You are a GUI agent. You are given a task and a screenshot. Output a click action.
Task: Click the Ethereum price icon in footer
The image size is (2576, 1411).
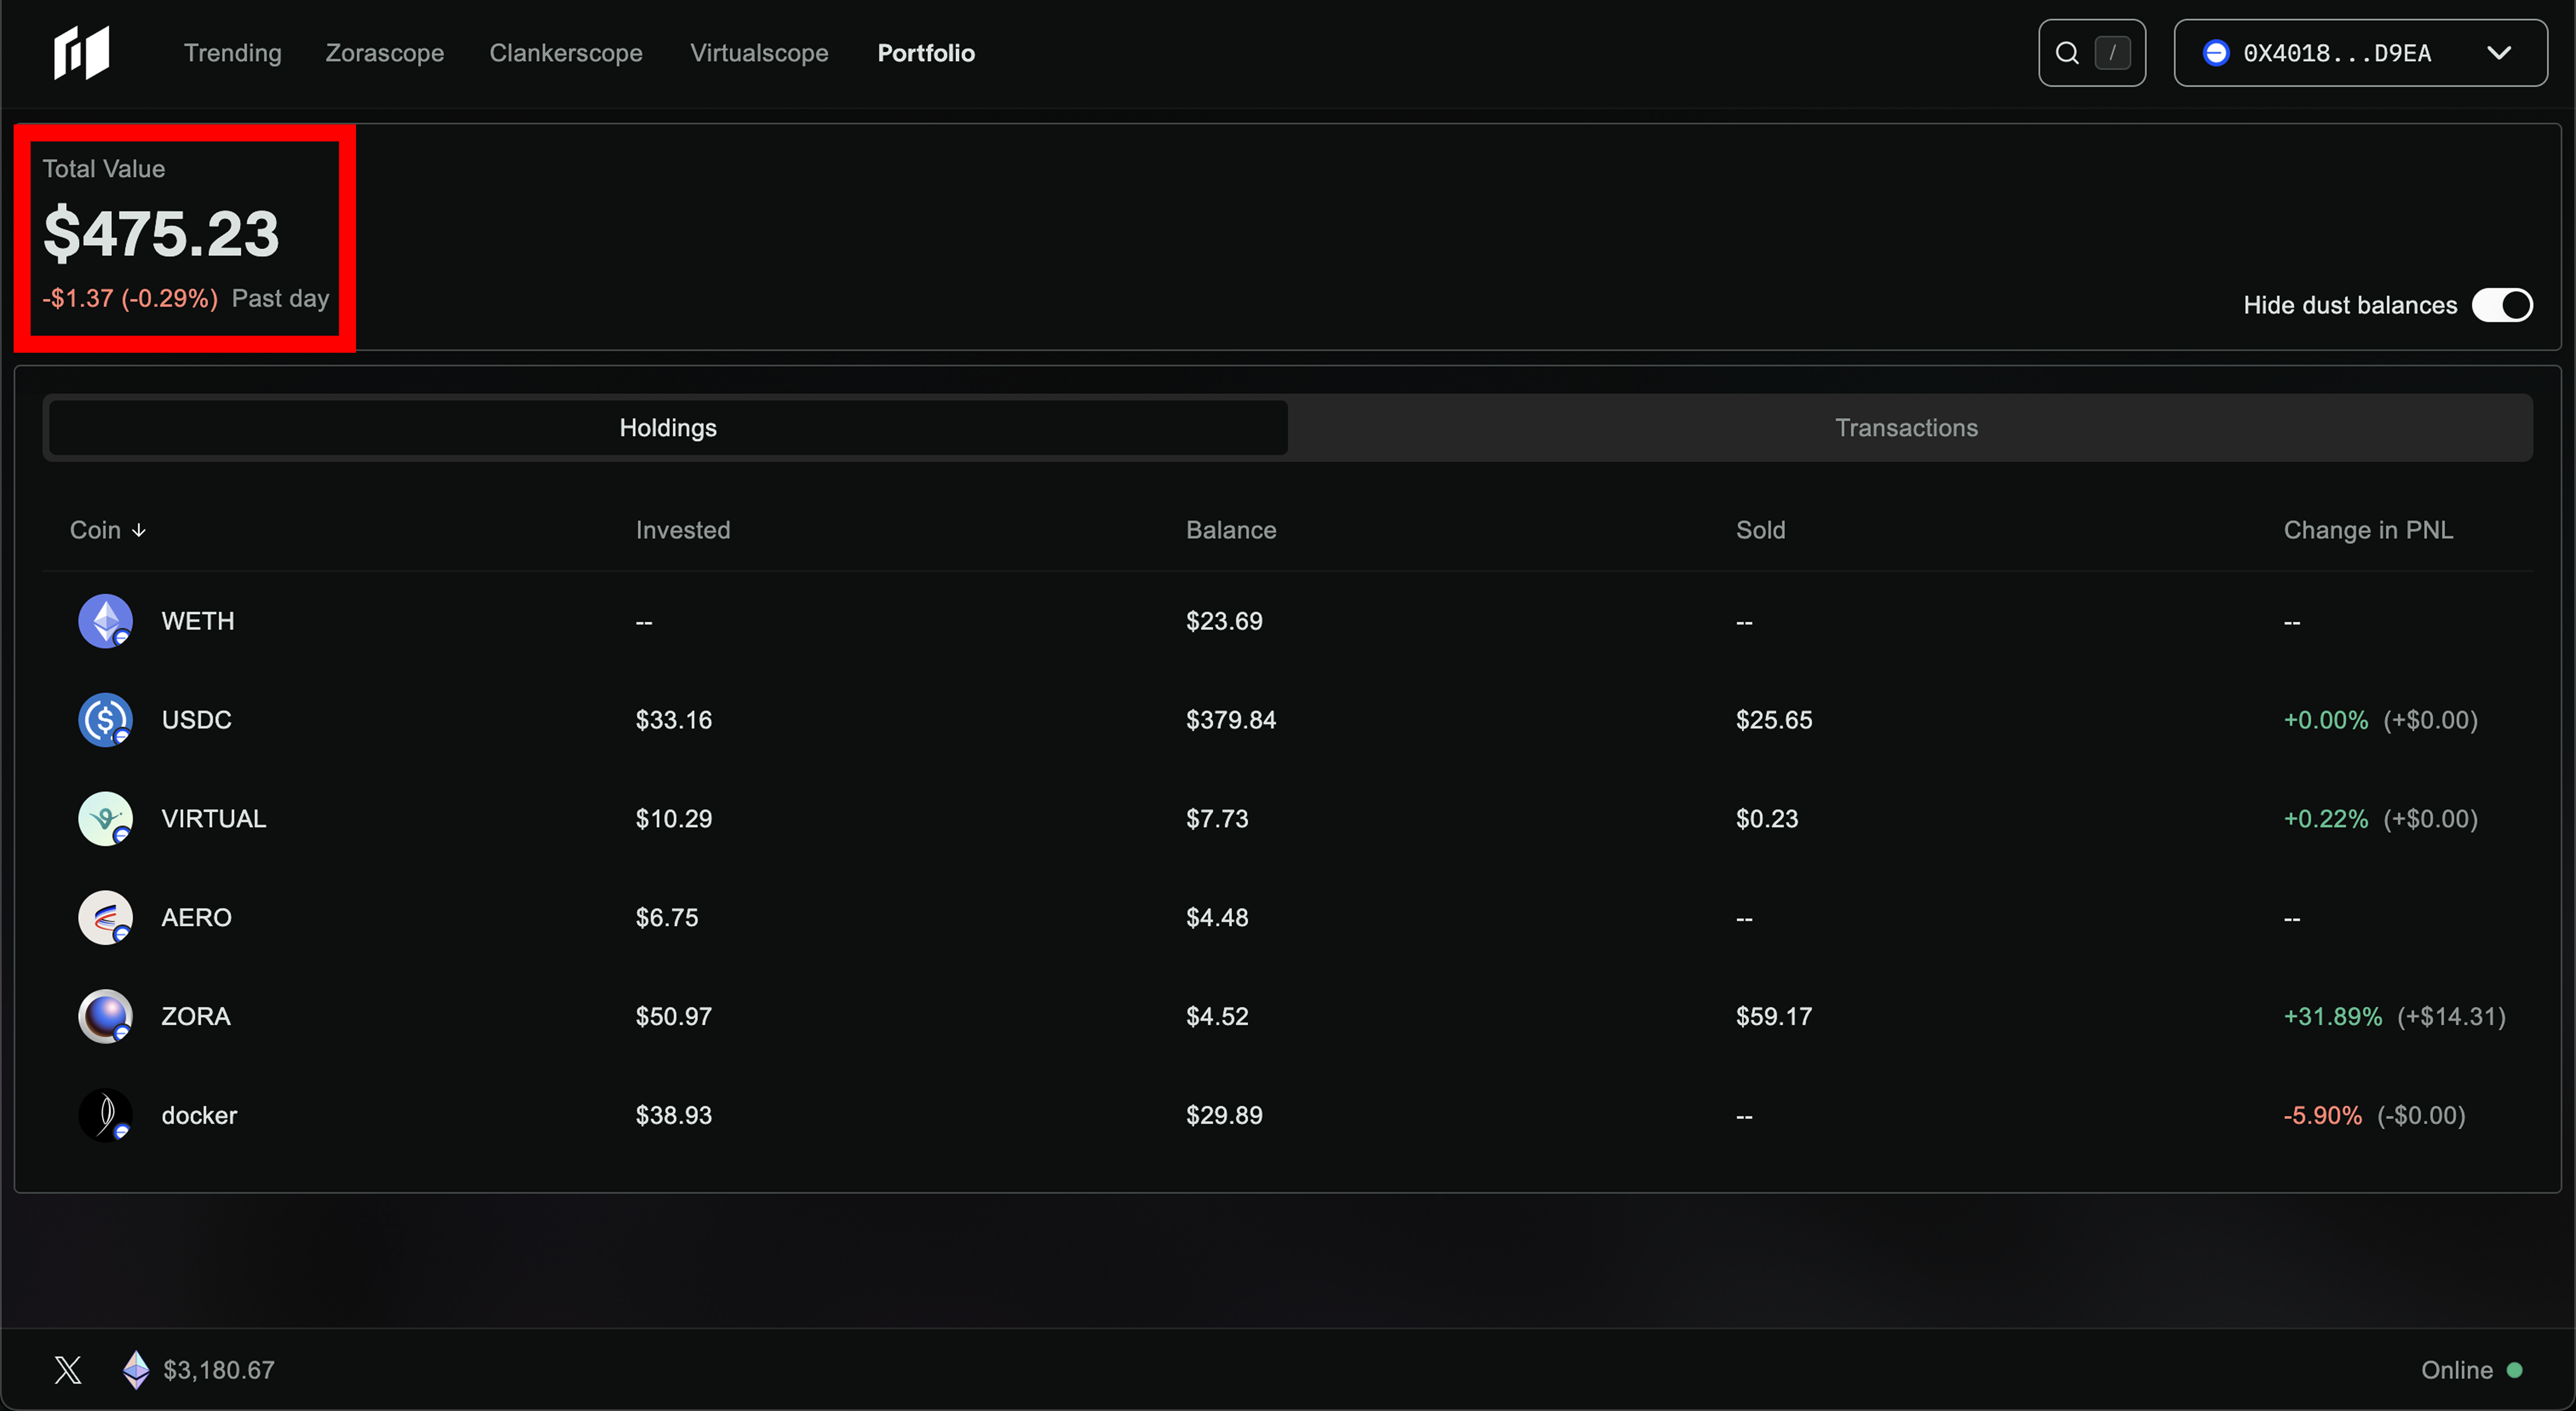click(136, 1370)
